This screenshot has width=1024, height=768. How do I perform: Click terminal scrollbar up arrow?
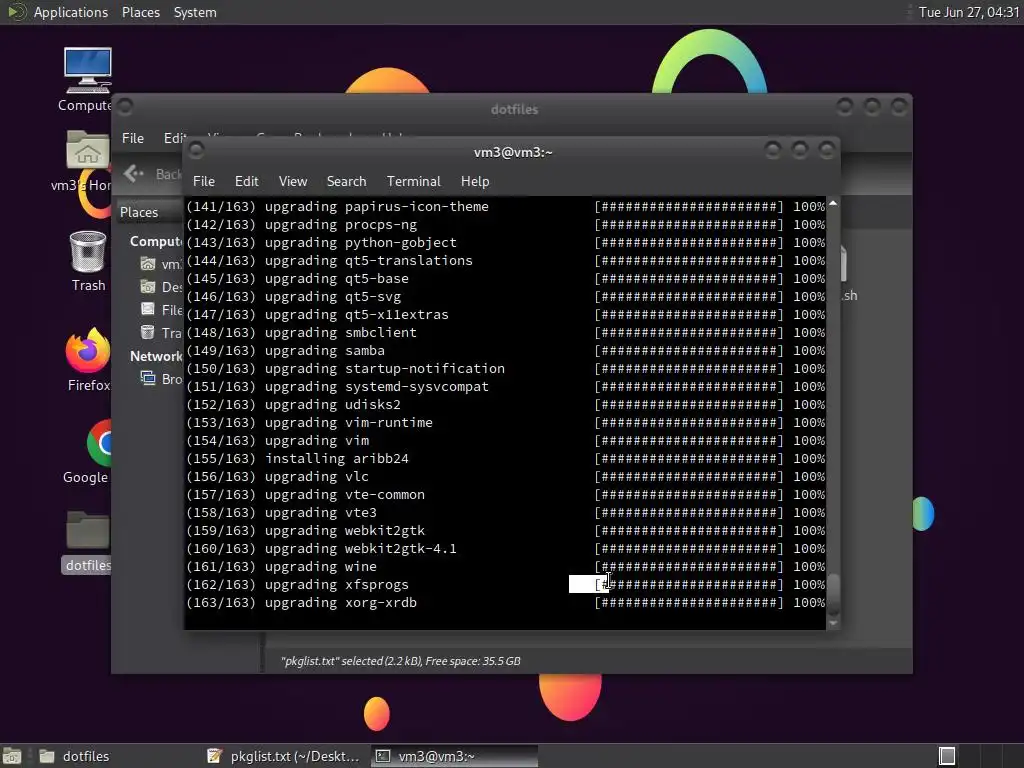pyautogui.click(x=833, y=204)
